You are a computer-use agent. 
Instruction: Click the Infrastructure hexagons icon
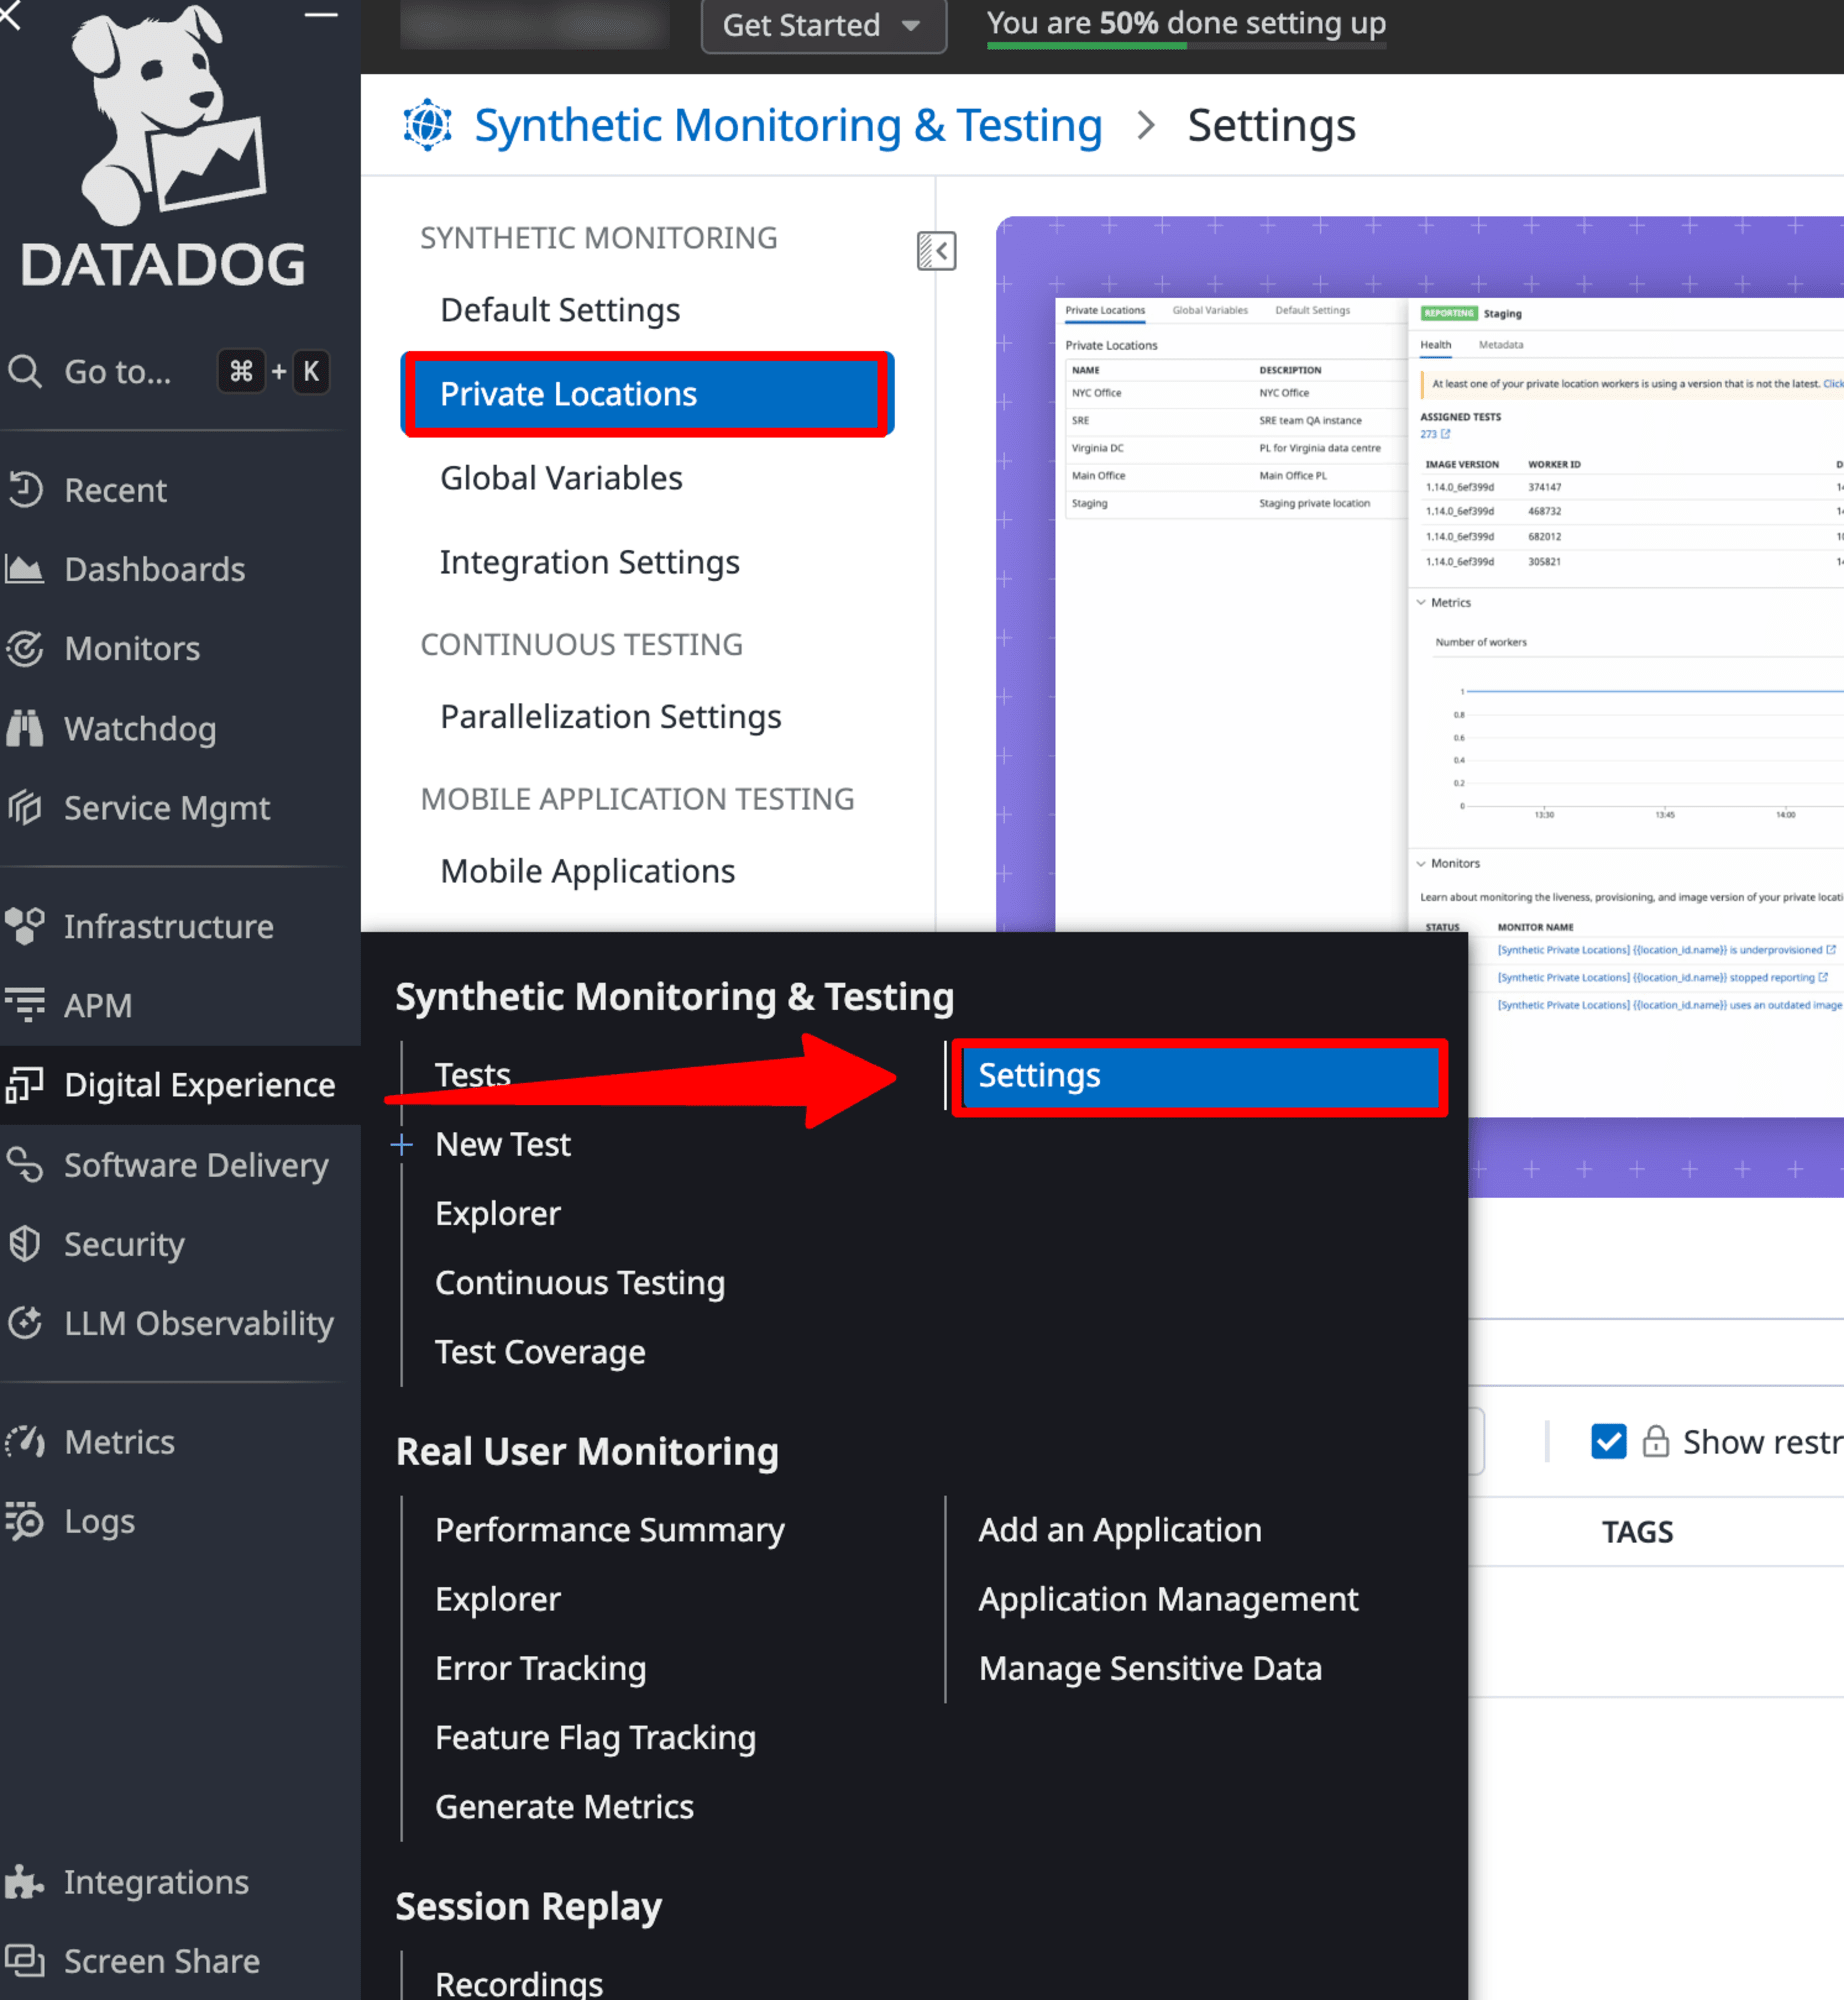pyautogui.click(x=25, y=926)
